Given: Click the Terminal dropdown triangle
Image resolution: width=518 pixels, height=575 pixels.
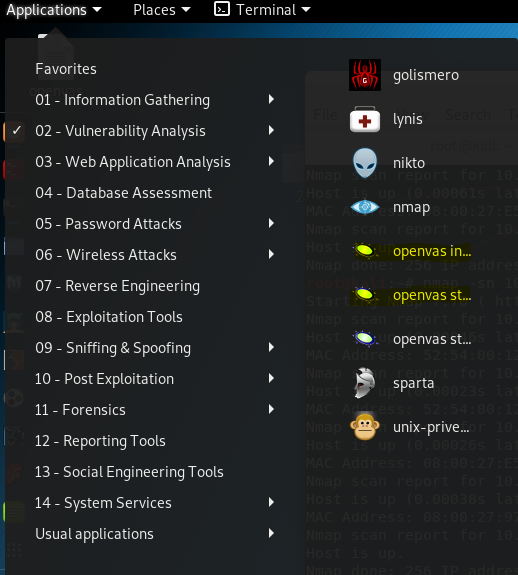Looking at the screenshot, I should point(306,10).
